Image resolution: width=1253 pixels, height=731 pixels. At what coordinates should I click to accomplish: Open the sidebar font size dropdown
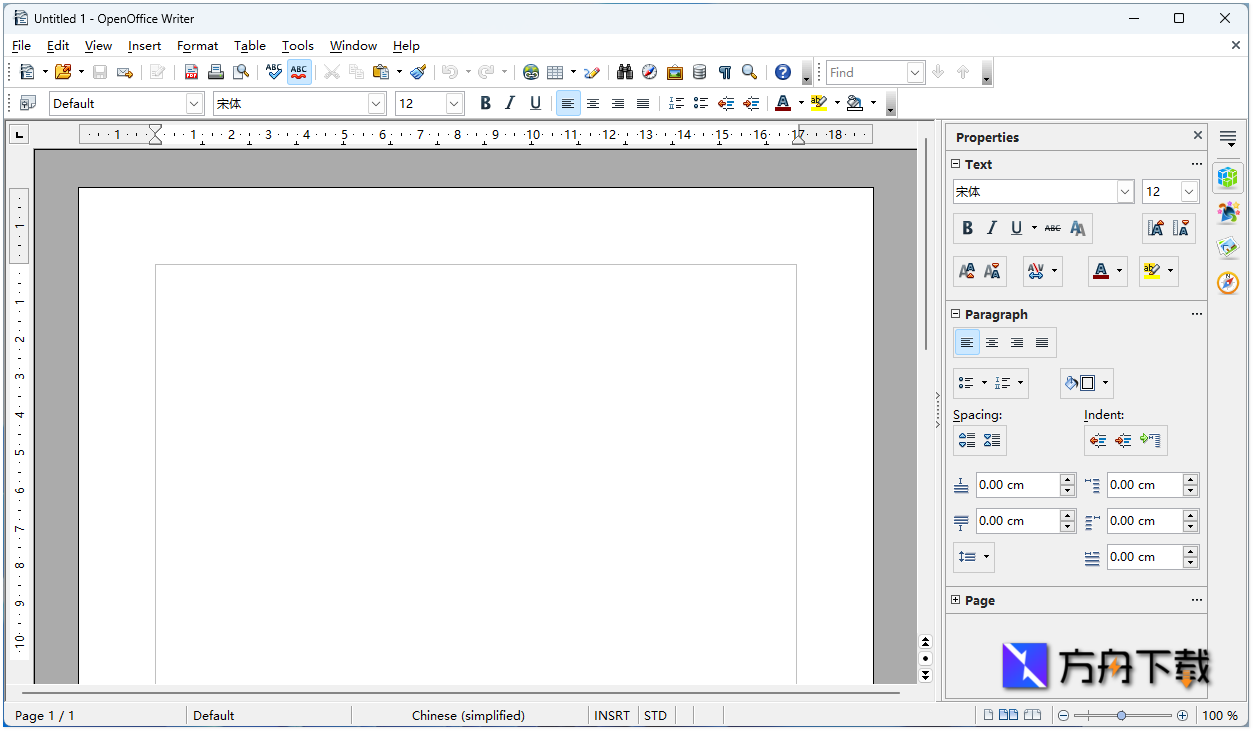[1189, 191]
